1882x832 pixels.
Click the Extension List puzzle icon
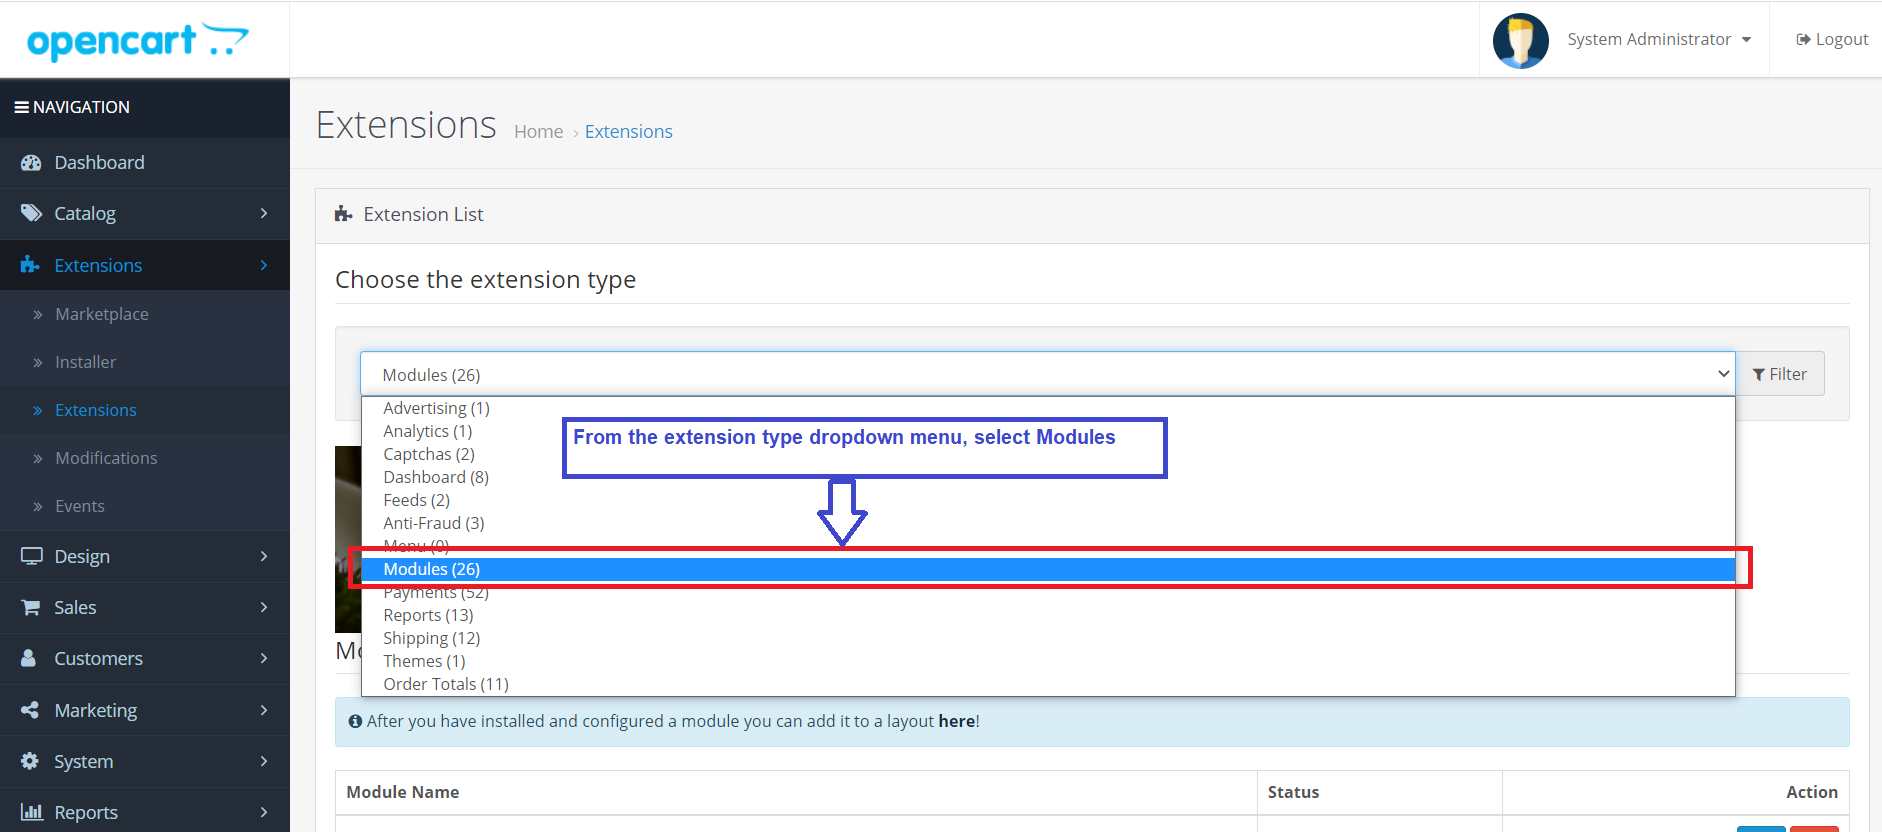344,214
